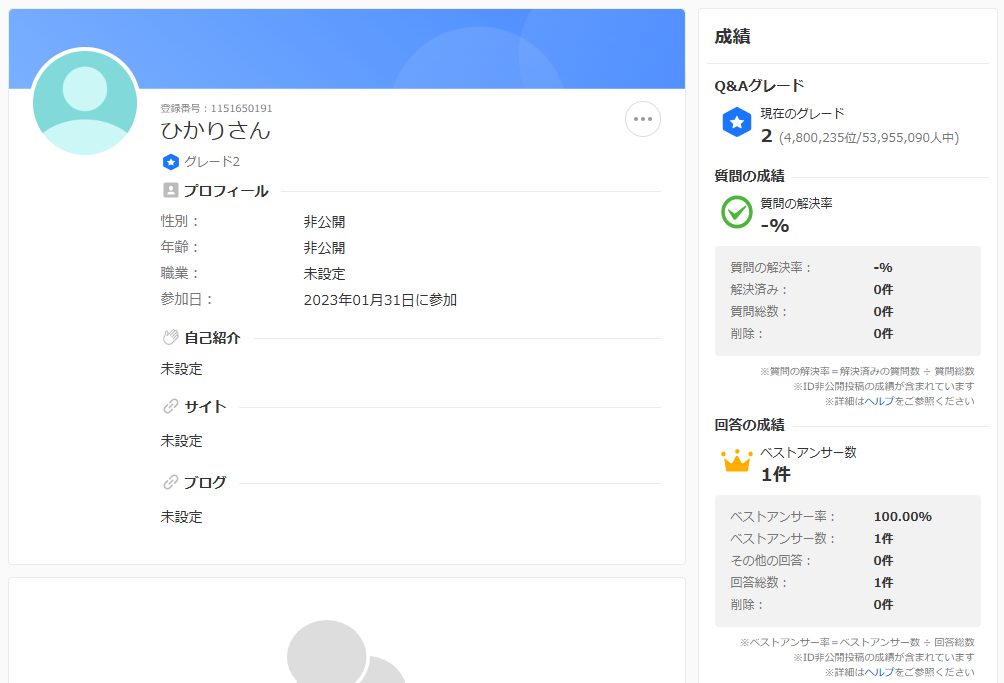The height and width of the screenshot is (683, 1004).
Task: Click the 100.00% best answer rate value
Action: 903,517
